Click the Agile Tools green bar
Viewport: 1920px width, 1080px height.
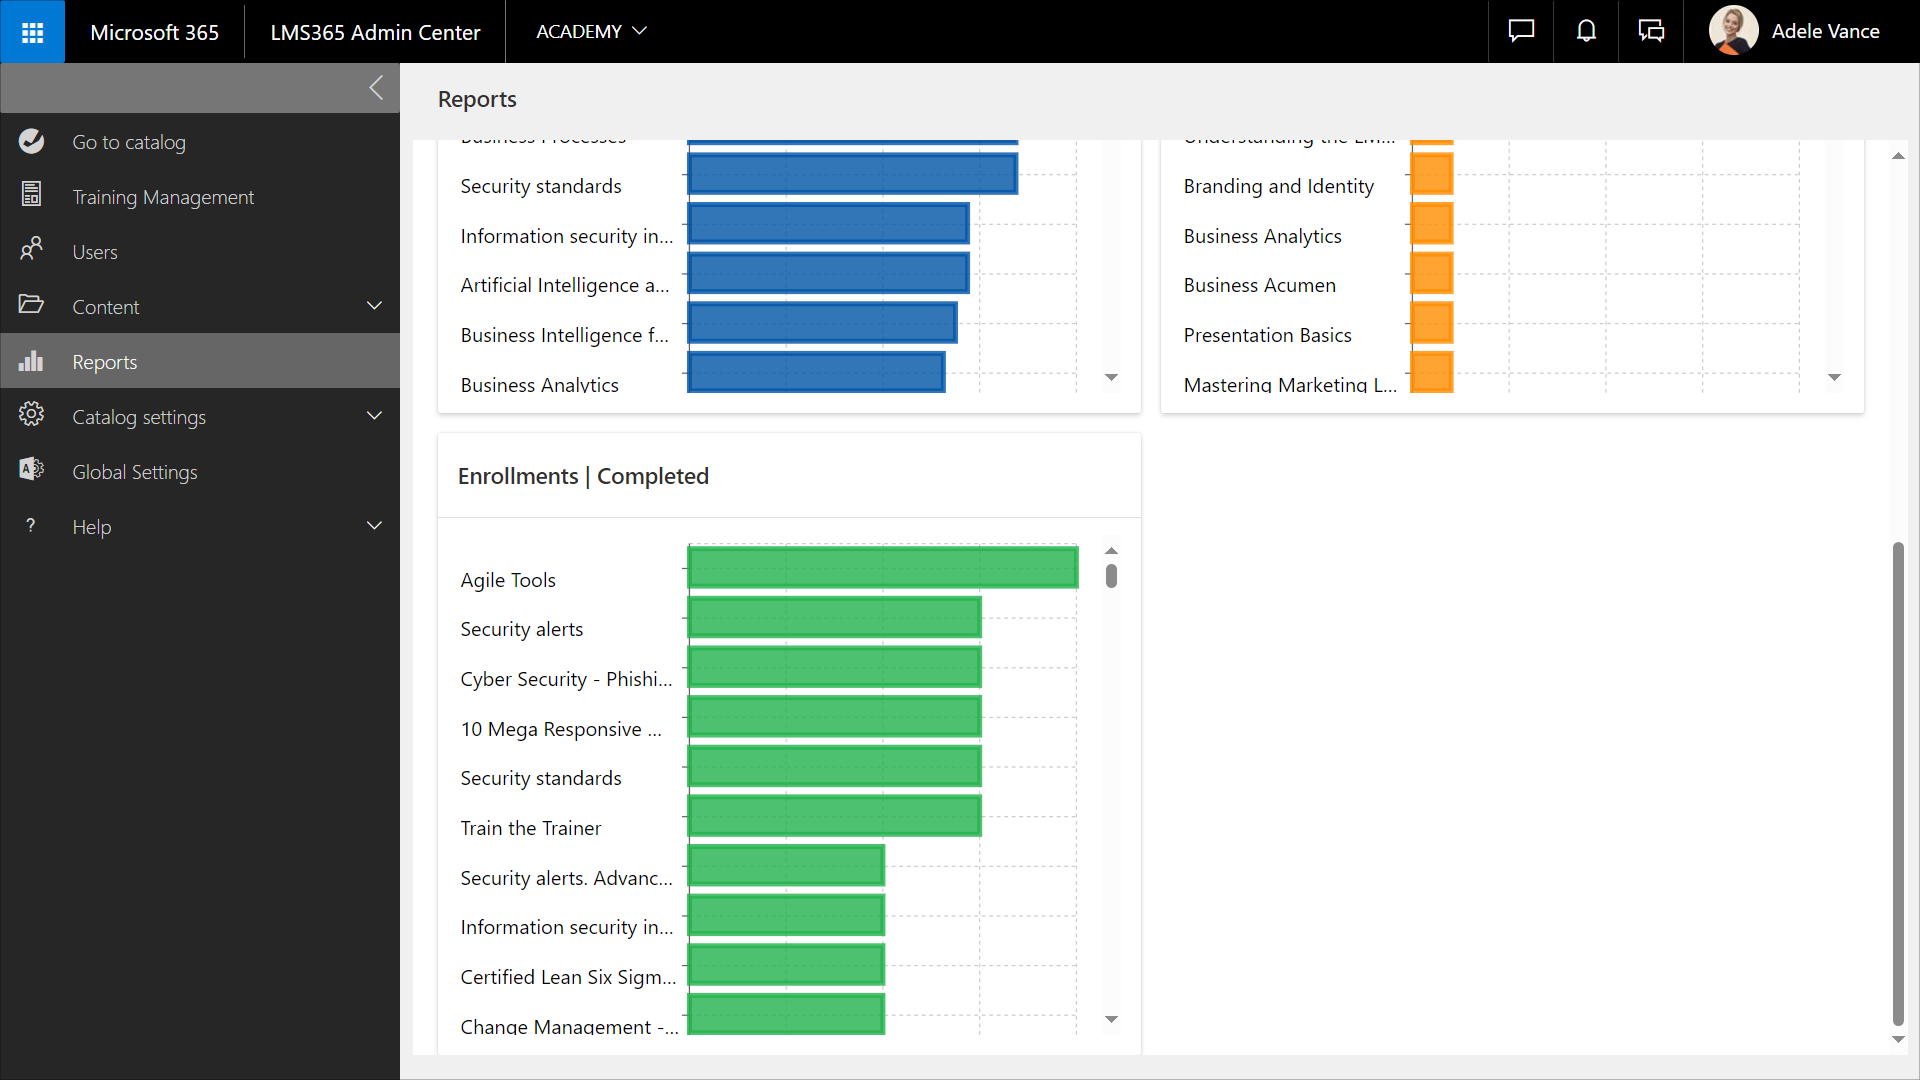(882, 568)
